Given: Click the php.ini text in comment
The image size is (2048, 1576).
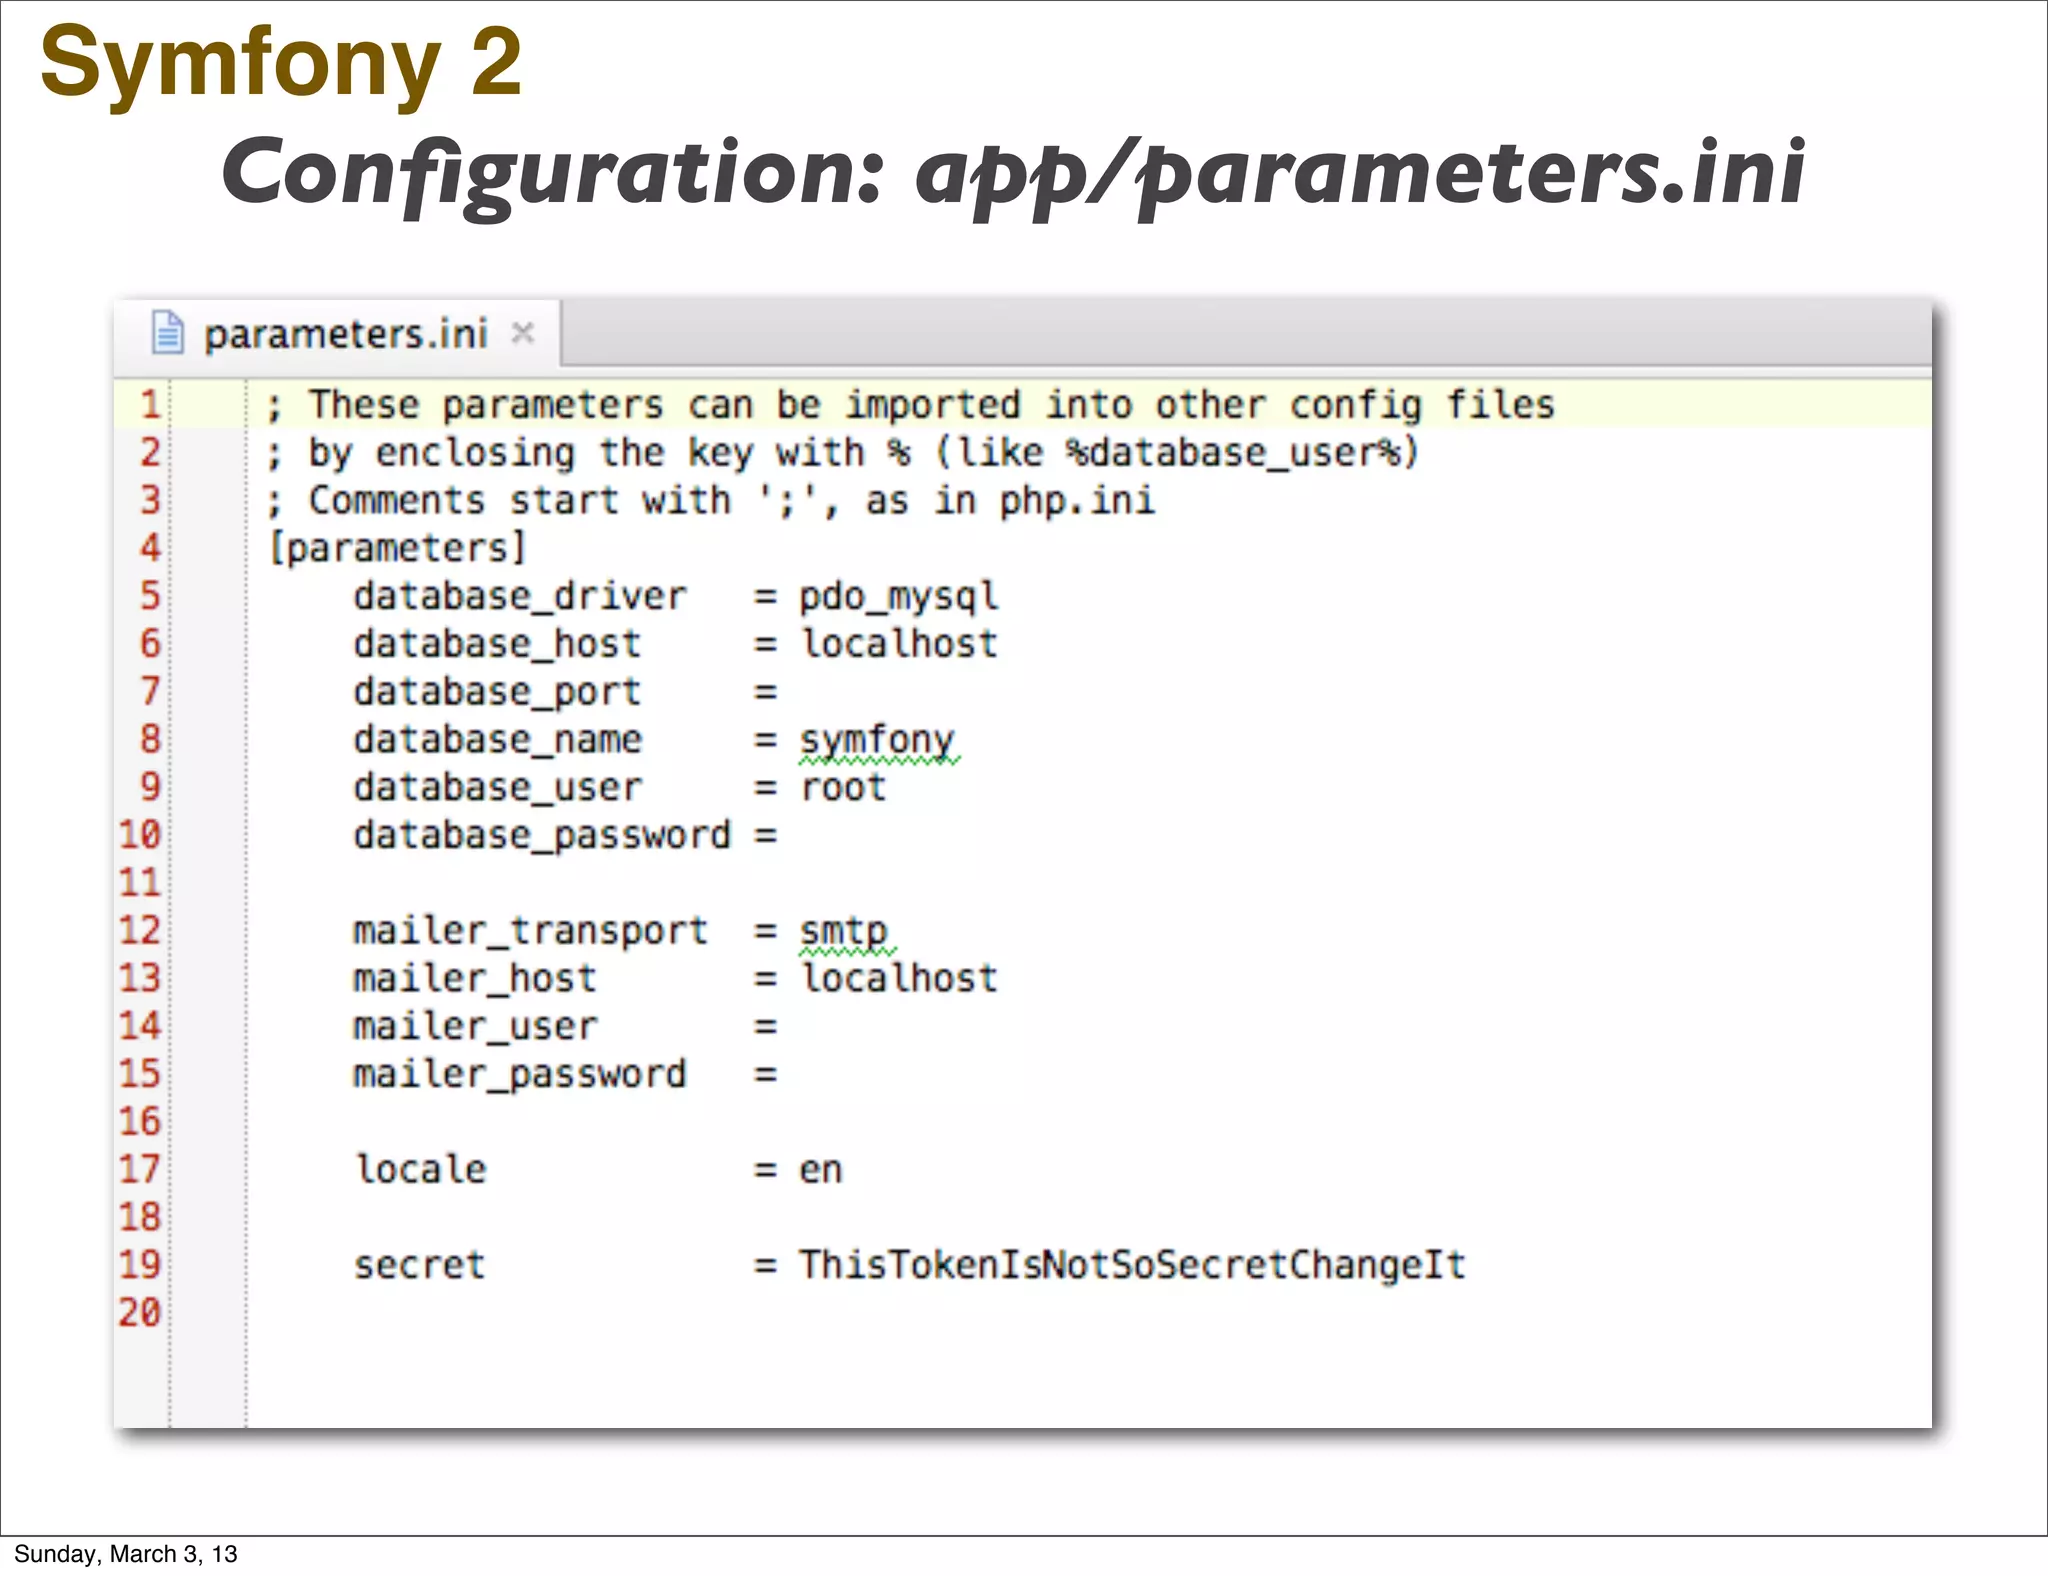Looking at the screenshot, I should [1077, 501].
